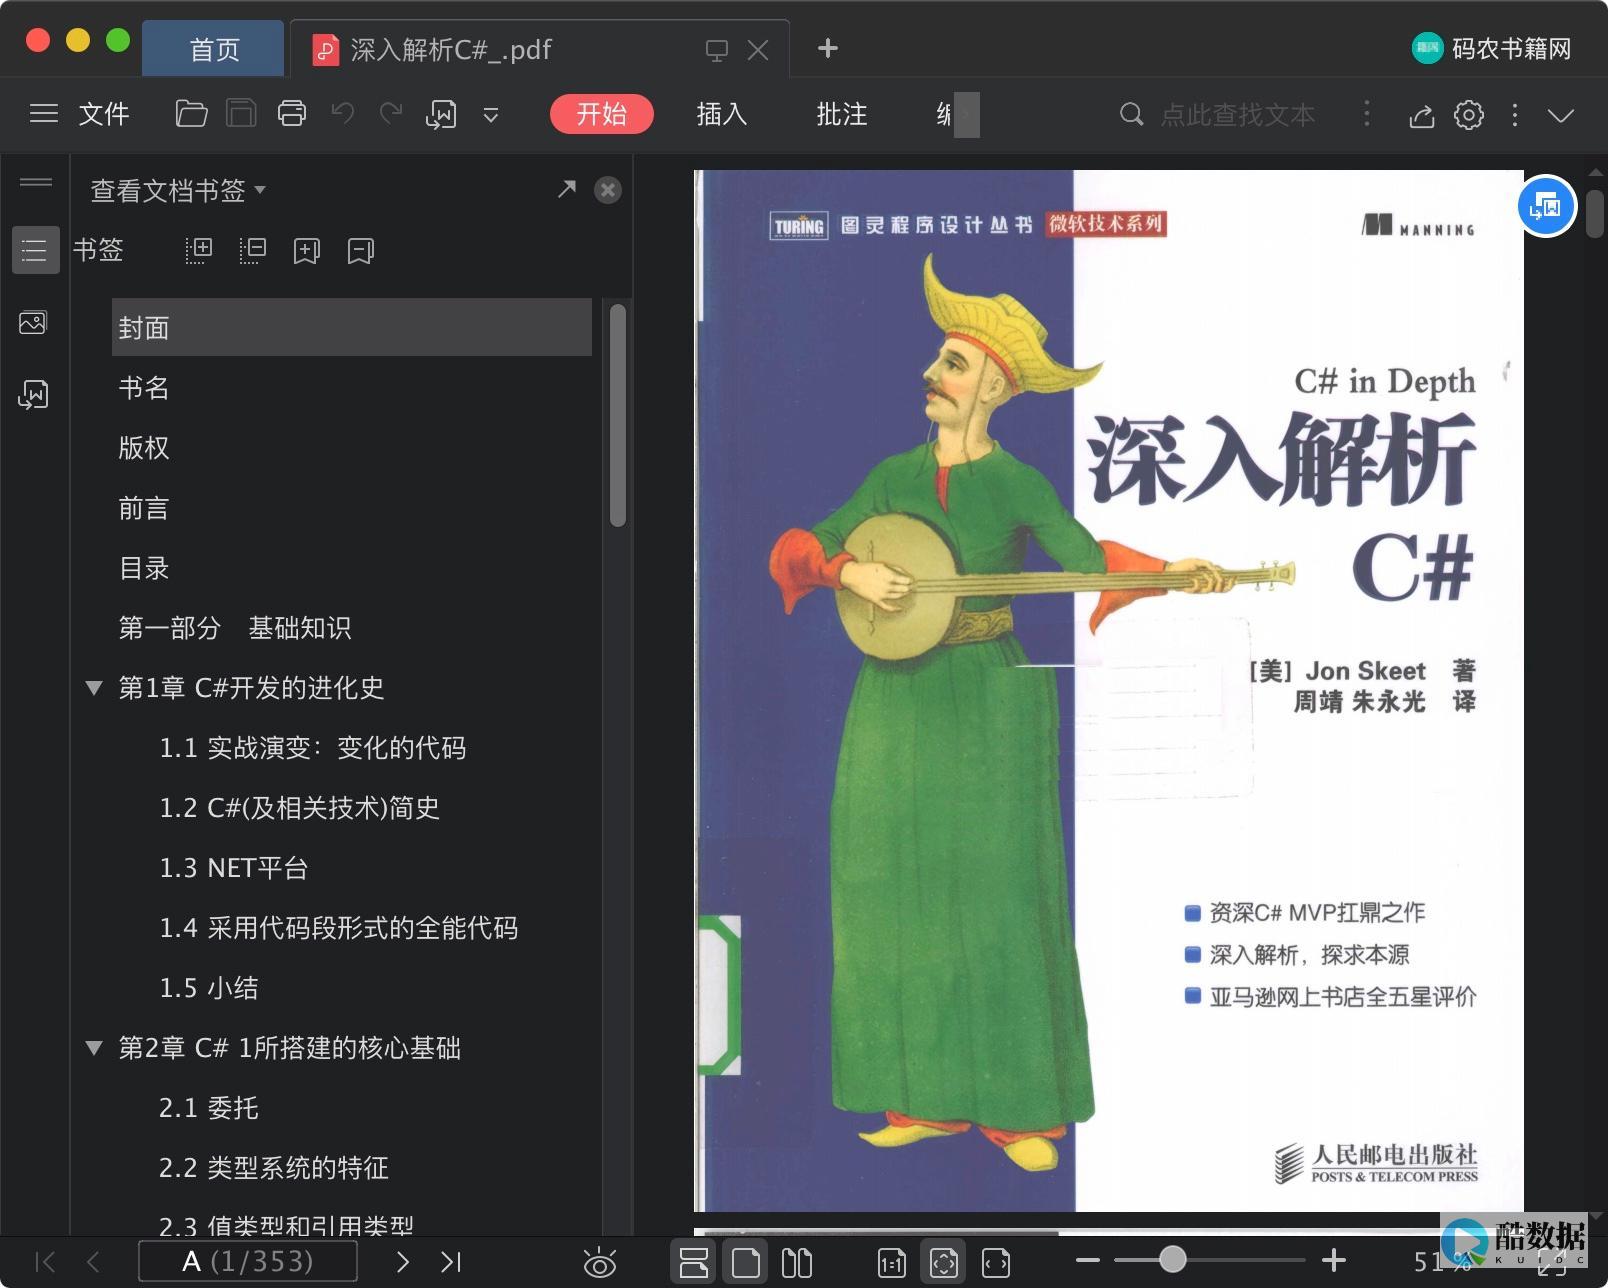
Task: Select the bookmarks list sidebar icon
Action: [35, 250]
